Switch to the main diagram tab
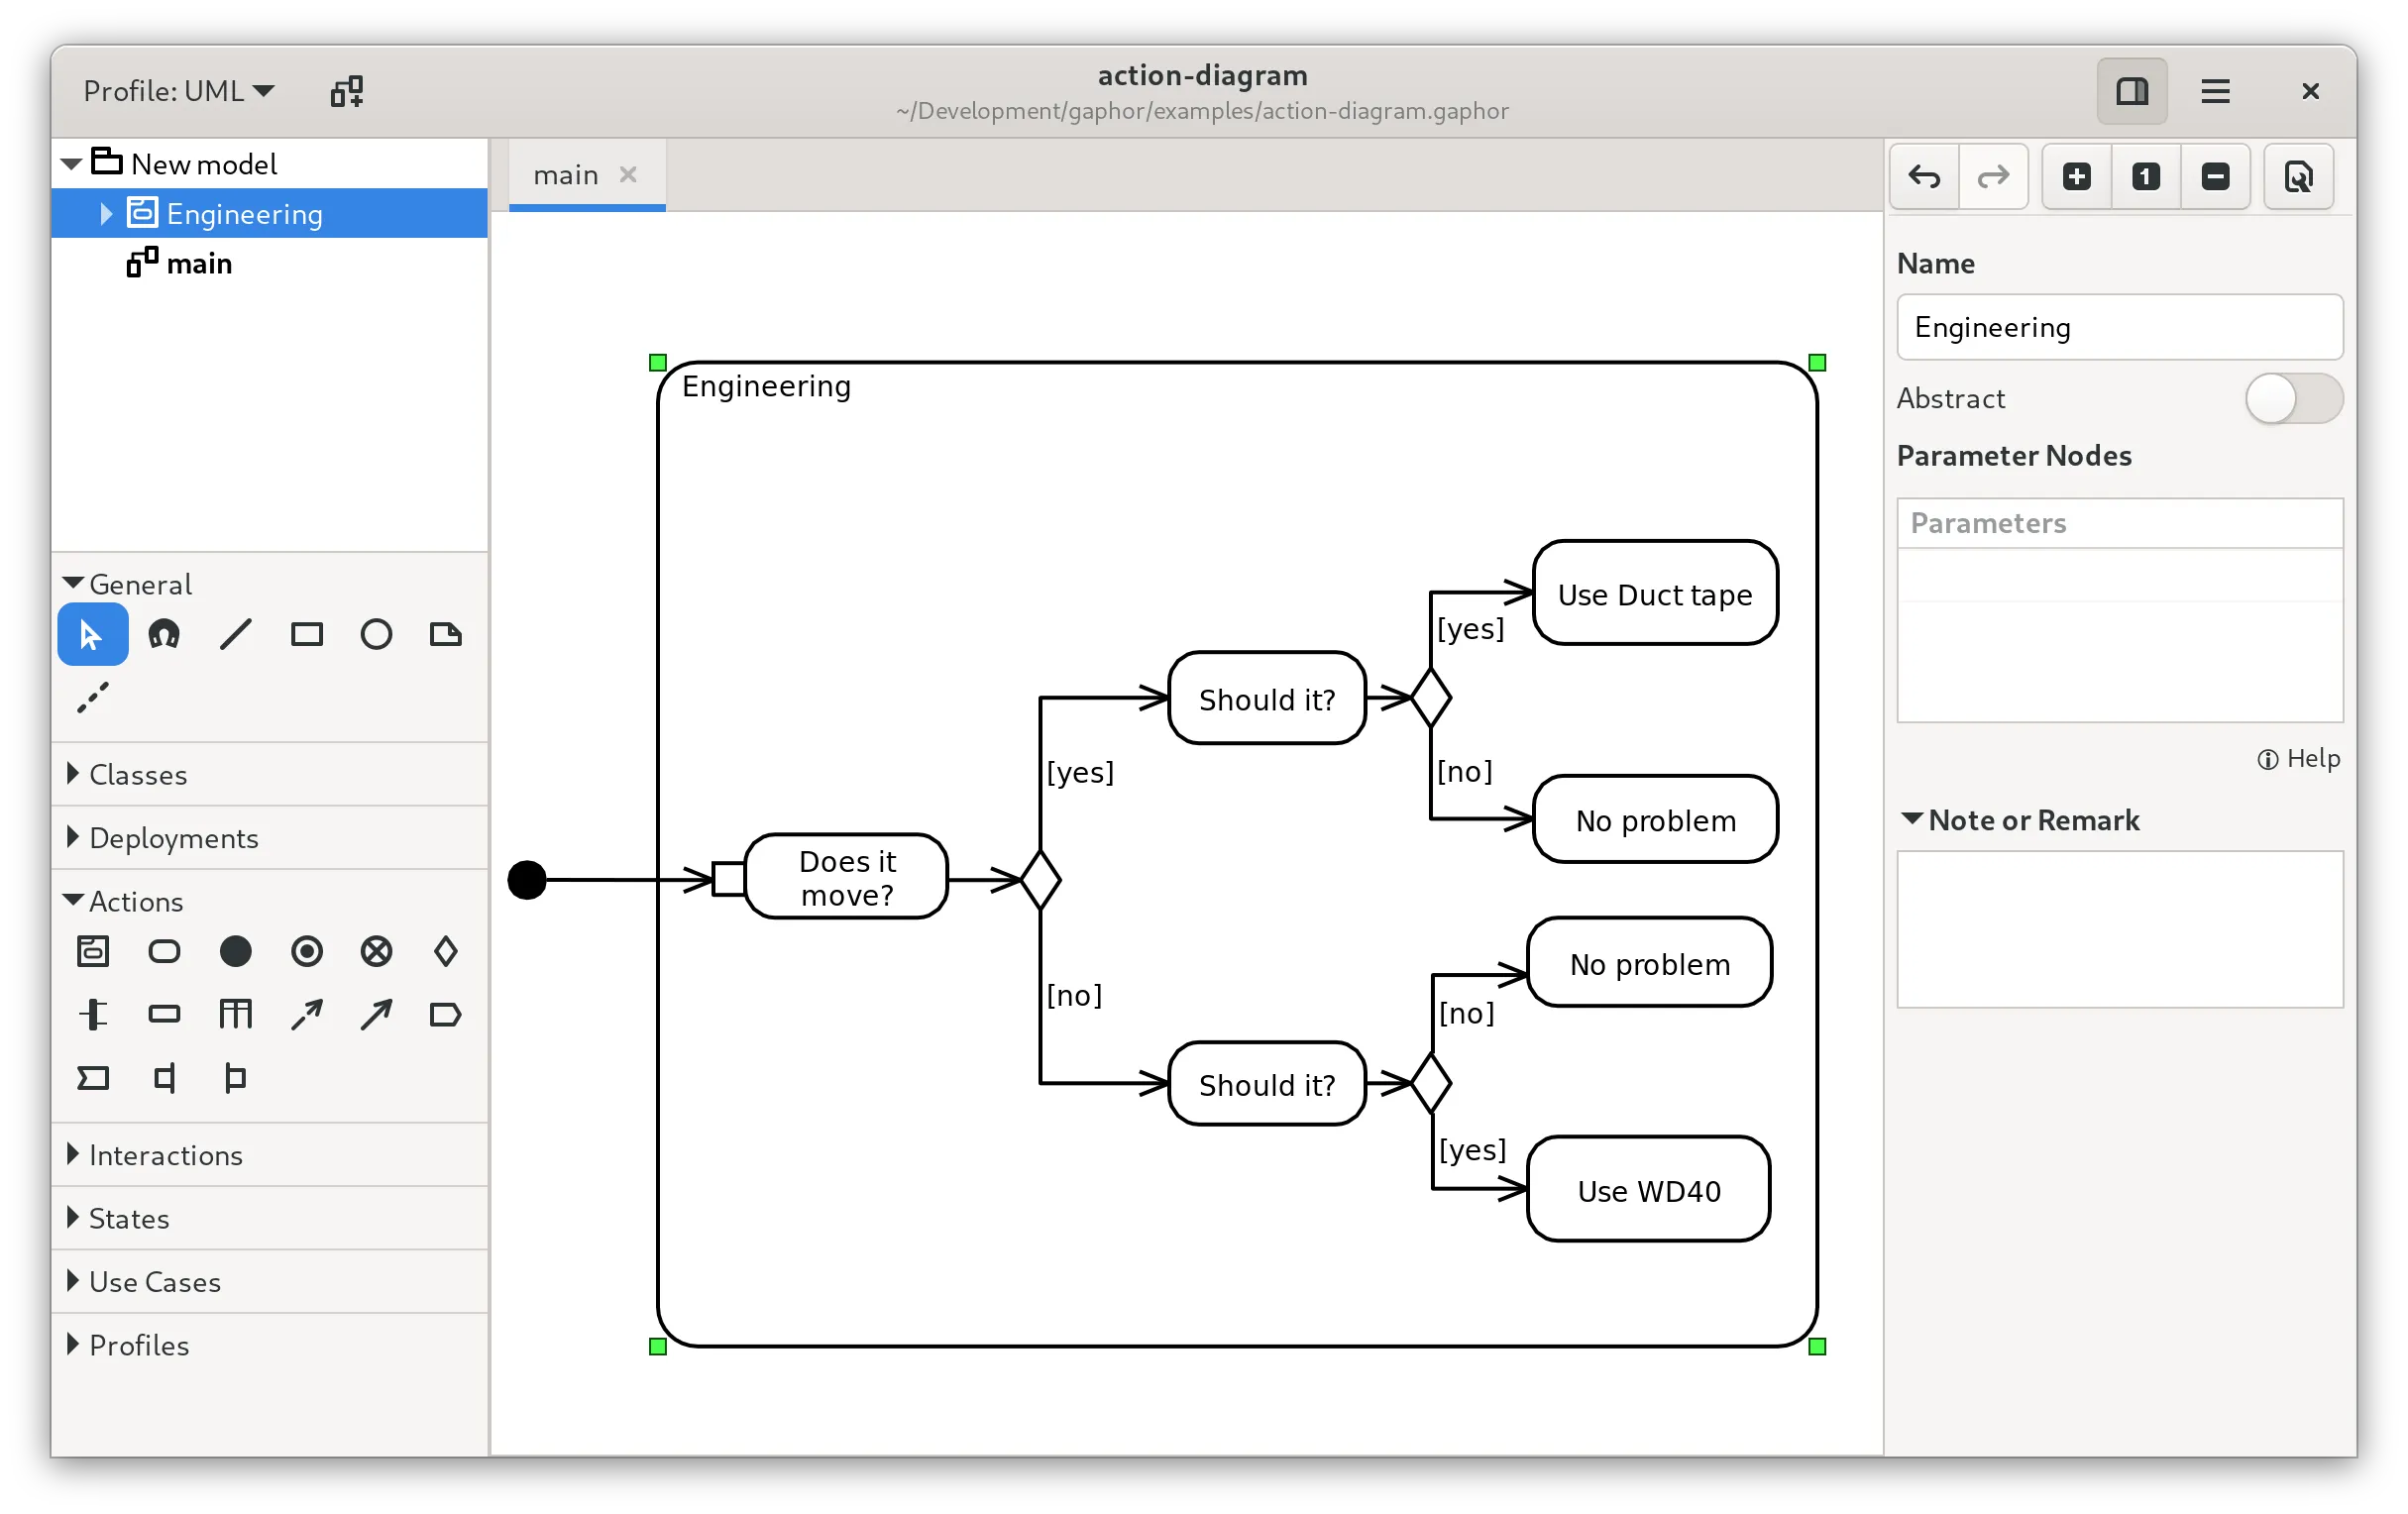The image size is (2408, 1514). coord(566,175)
